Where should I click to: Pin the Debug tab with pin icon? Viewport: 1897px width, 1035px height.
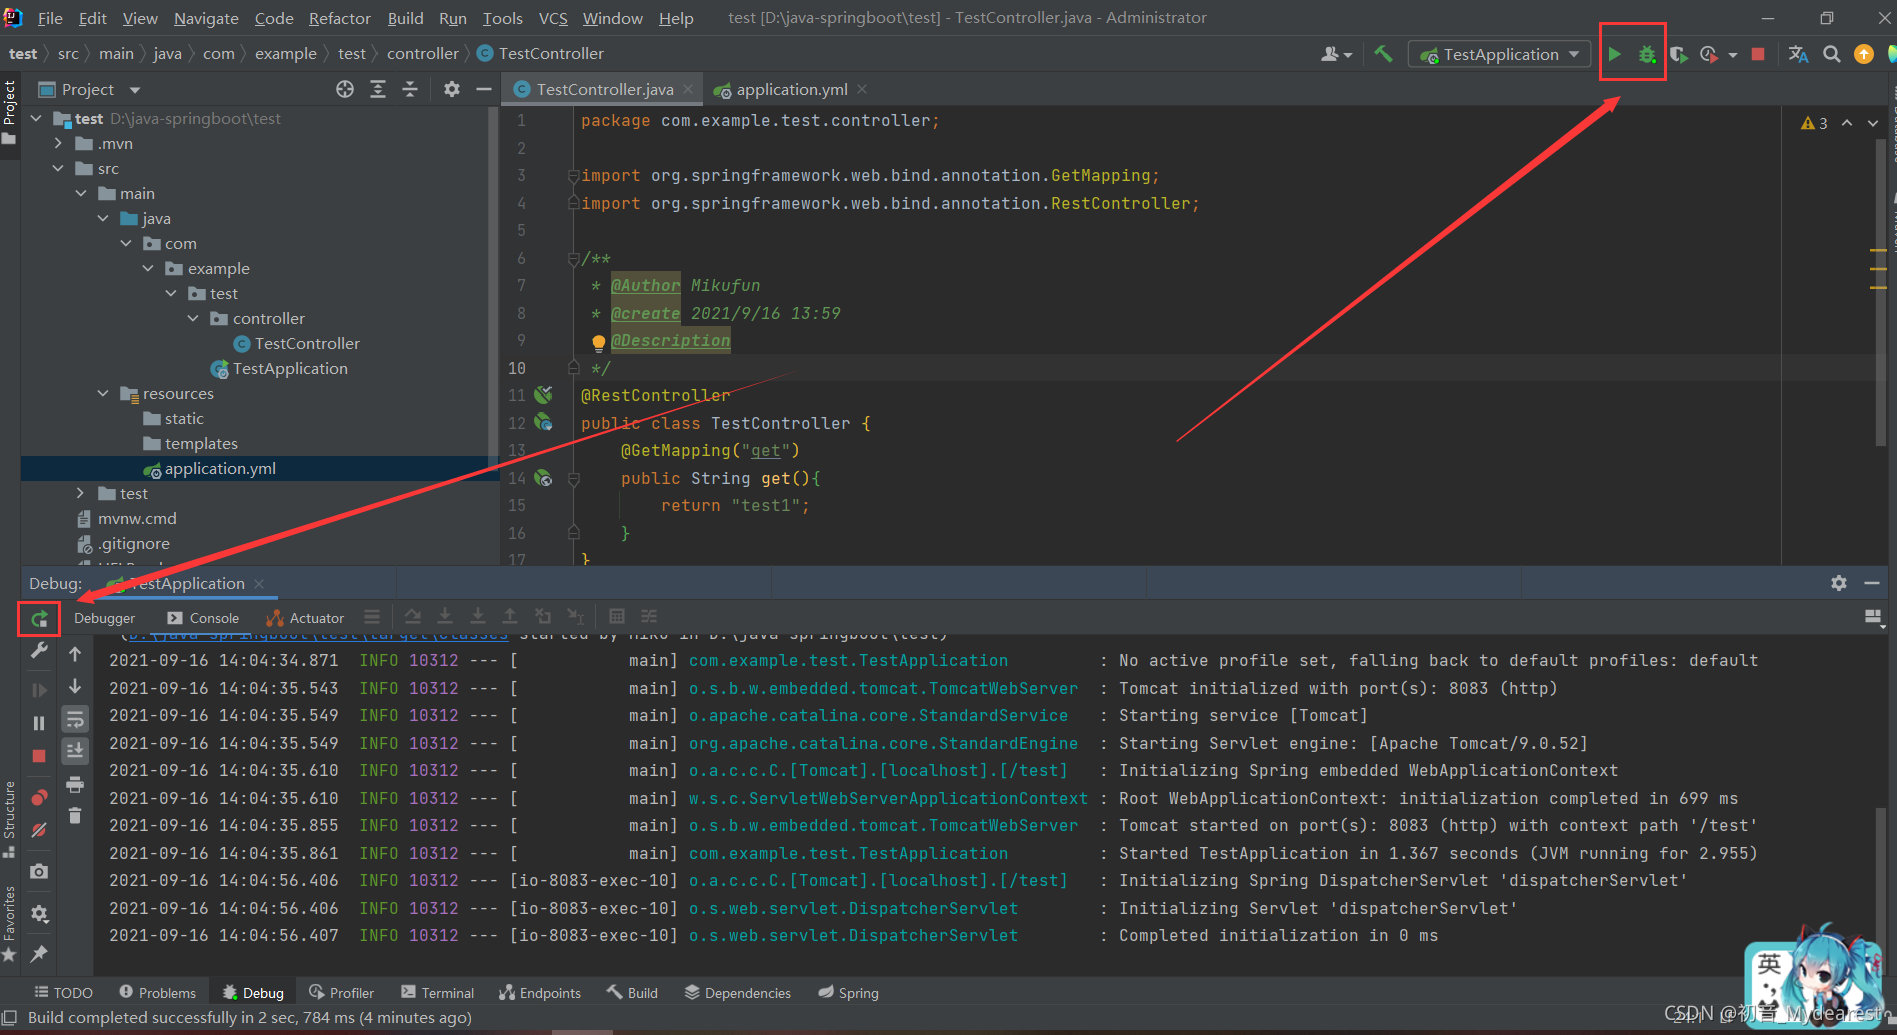coord(39,954)
